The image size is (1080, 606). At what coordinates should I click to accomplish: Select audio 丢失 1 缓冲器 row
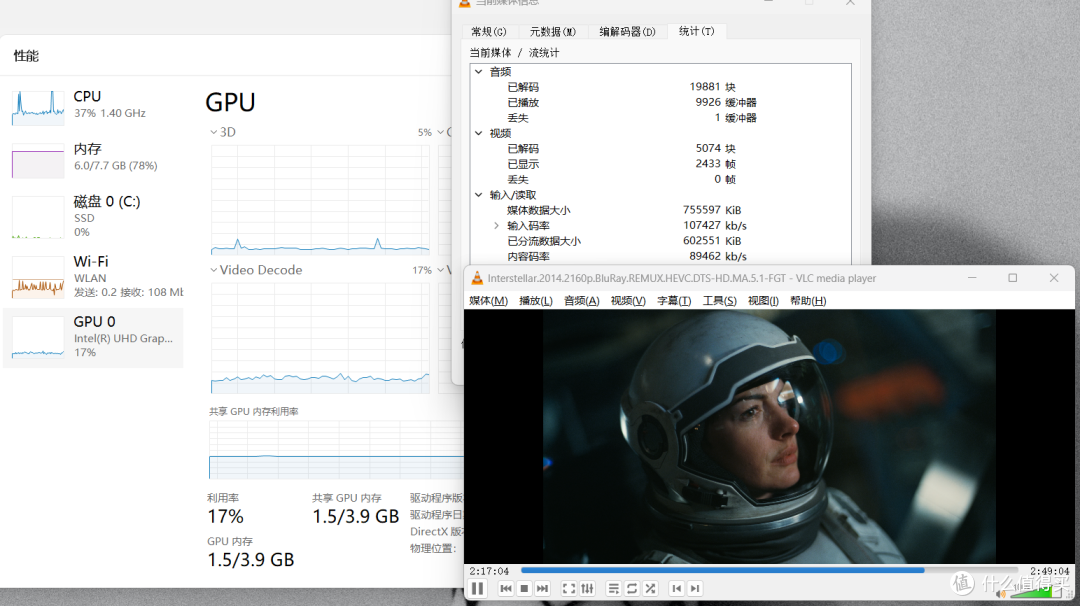pyautogui.click(x=661, y=118)
